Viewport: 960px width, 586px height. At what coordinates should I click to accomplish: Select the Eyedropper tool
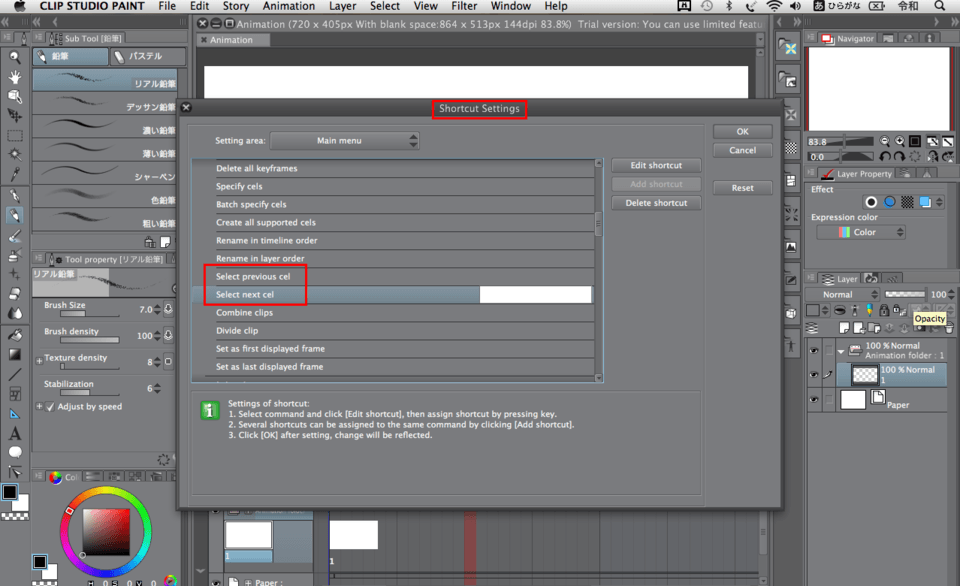(15, 176)
